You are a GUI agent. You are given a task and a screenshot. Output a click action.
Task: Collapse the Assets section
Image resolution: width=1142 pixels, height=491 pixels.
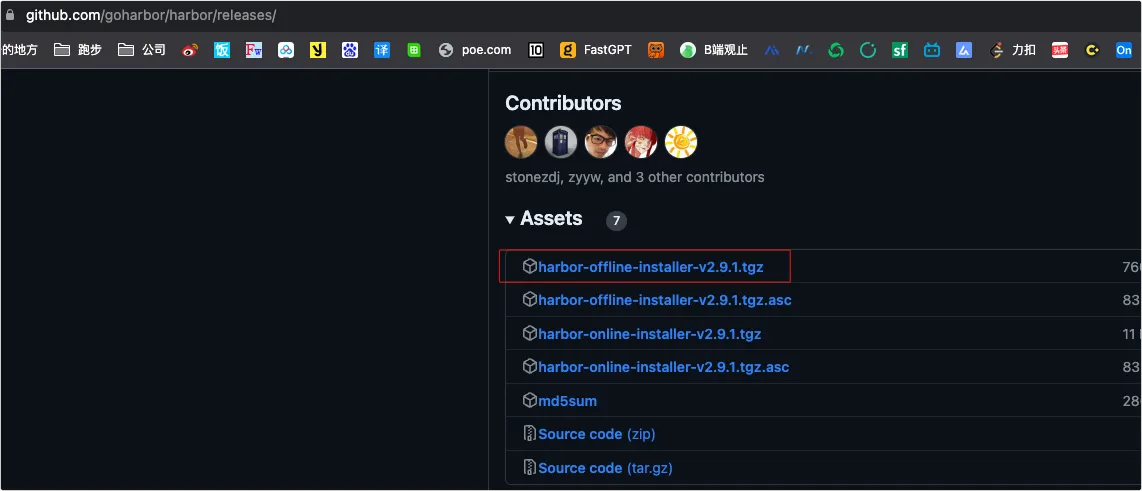pyautogui.click(x=544, y=219)
